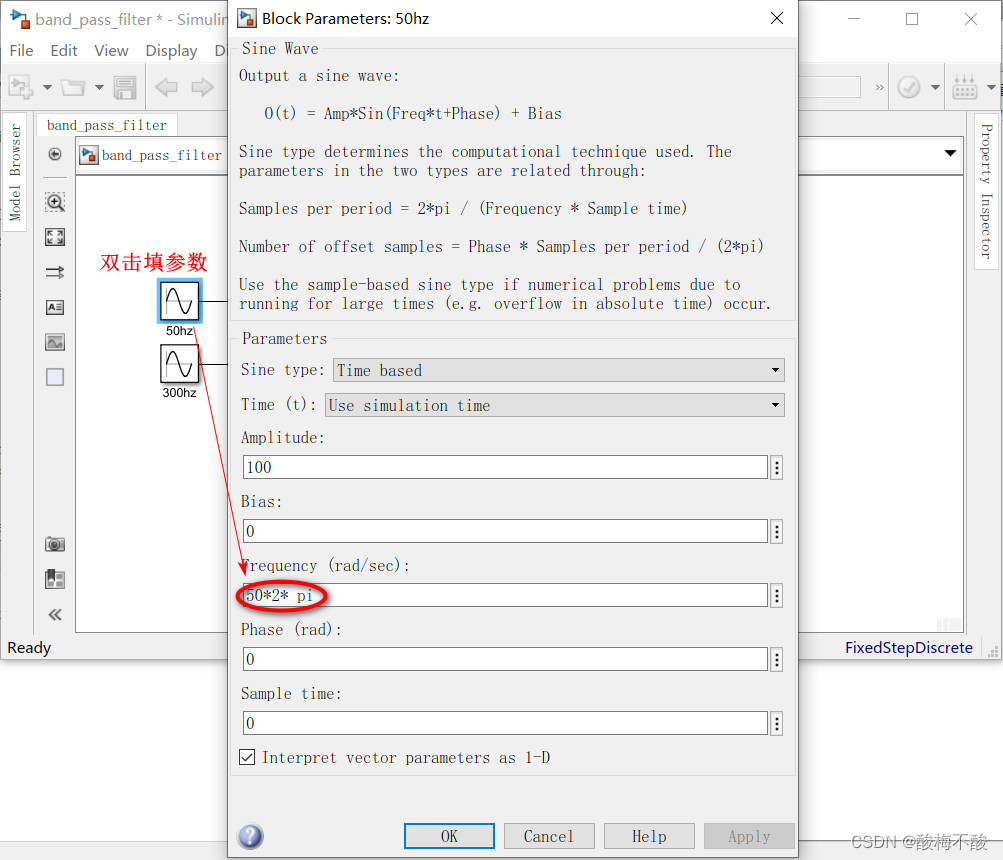Screen dimensions: 1003x860
Task: Close the Block Parameters dialog
Action: click(x=777, y=19)
